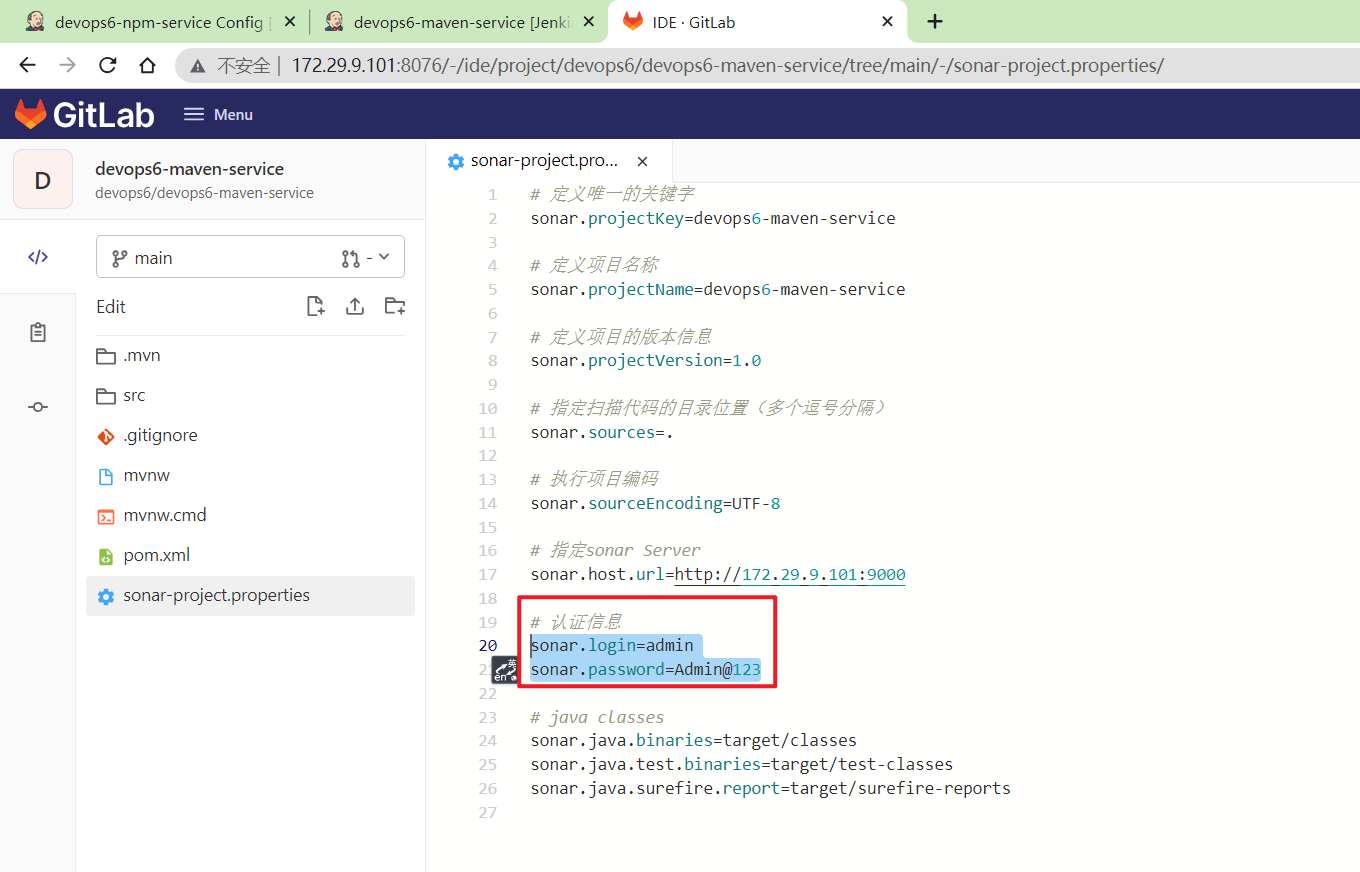This screenshot has width=1360, height=872.
Task: Click the sonar.java.binaries=target/classes line
Action: (694, 741)
